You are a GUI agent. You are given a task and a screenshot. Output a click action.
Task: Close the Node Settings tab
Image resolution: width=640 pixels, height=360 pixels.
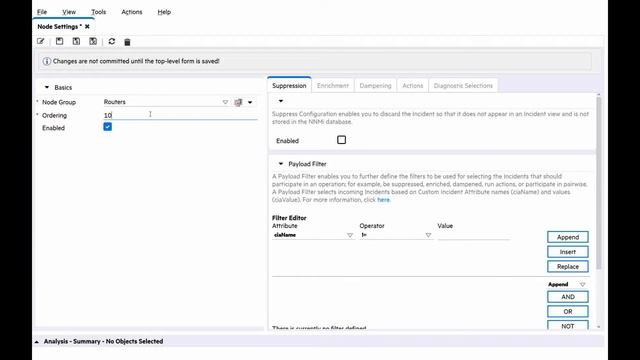click(x=87, y=27)
